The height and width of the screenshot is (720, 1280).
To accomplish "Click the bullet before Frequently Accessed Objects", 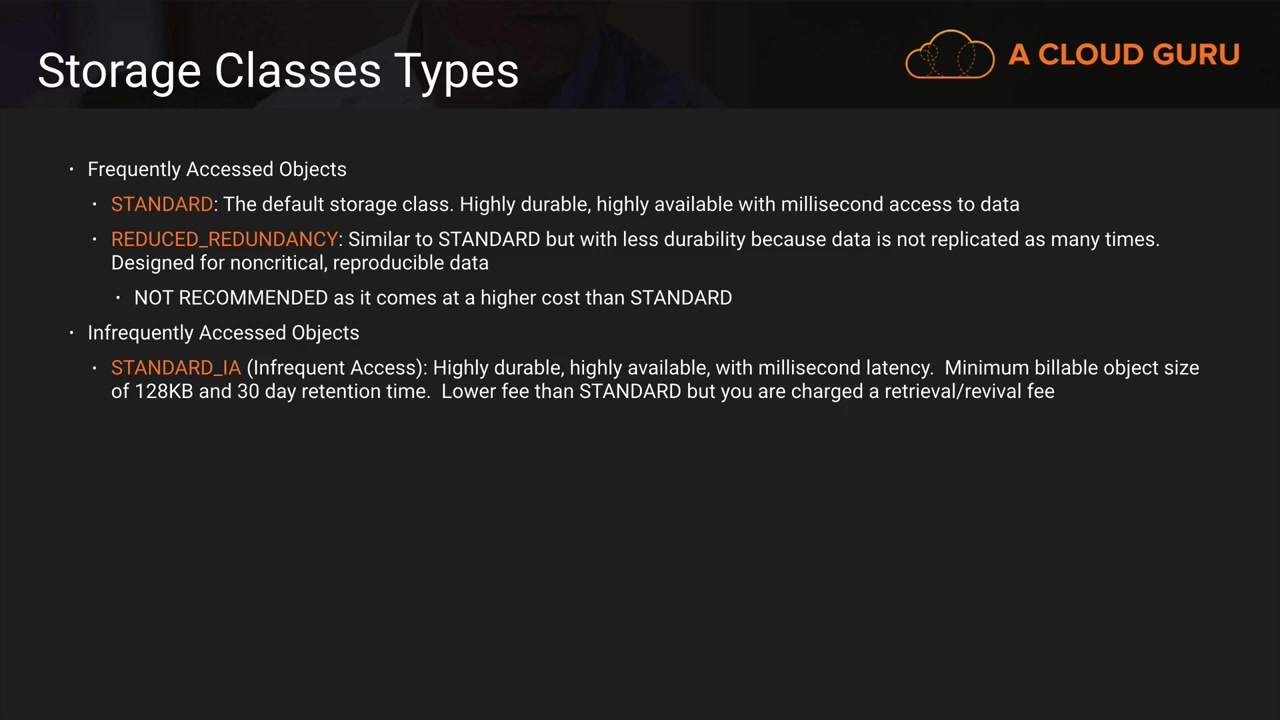I will (72, 169).
